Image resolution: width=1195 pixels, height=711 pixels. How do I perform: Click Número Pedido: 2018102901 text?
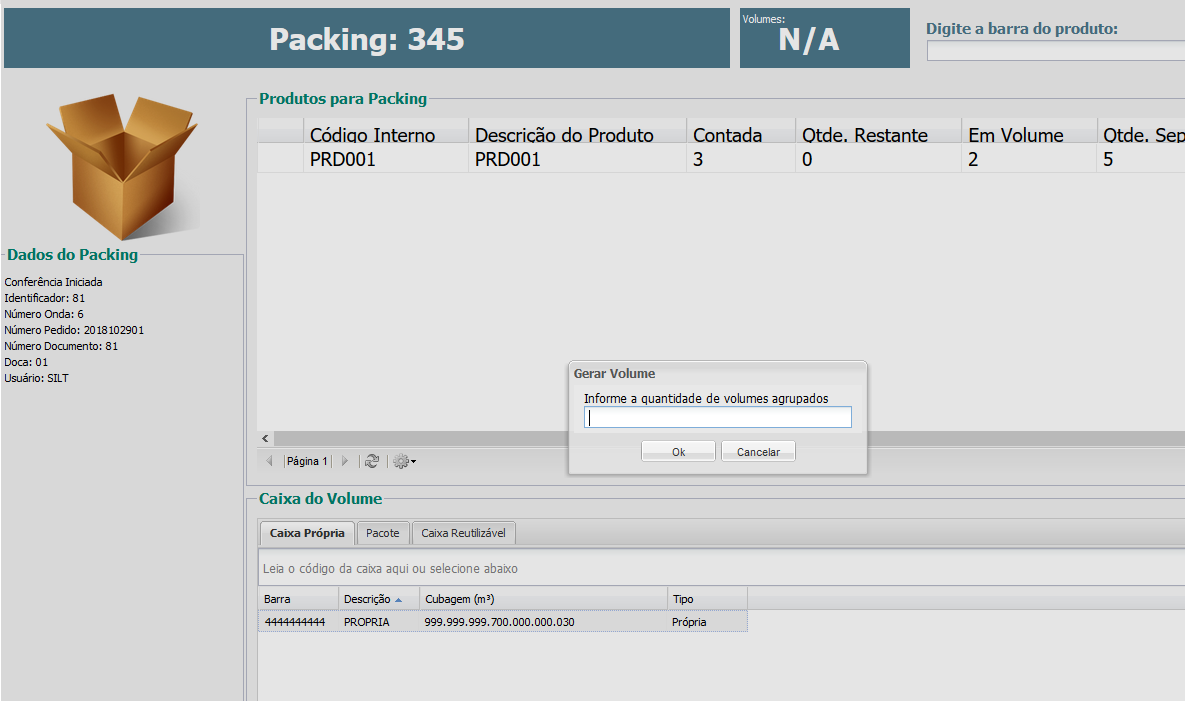tap(74, 330)
